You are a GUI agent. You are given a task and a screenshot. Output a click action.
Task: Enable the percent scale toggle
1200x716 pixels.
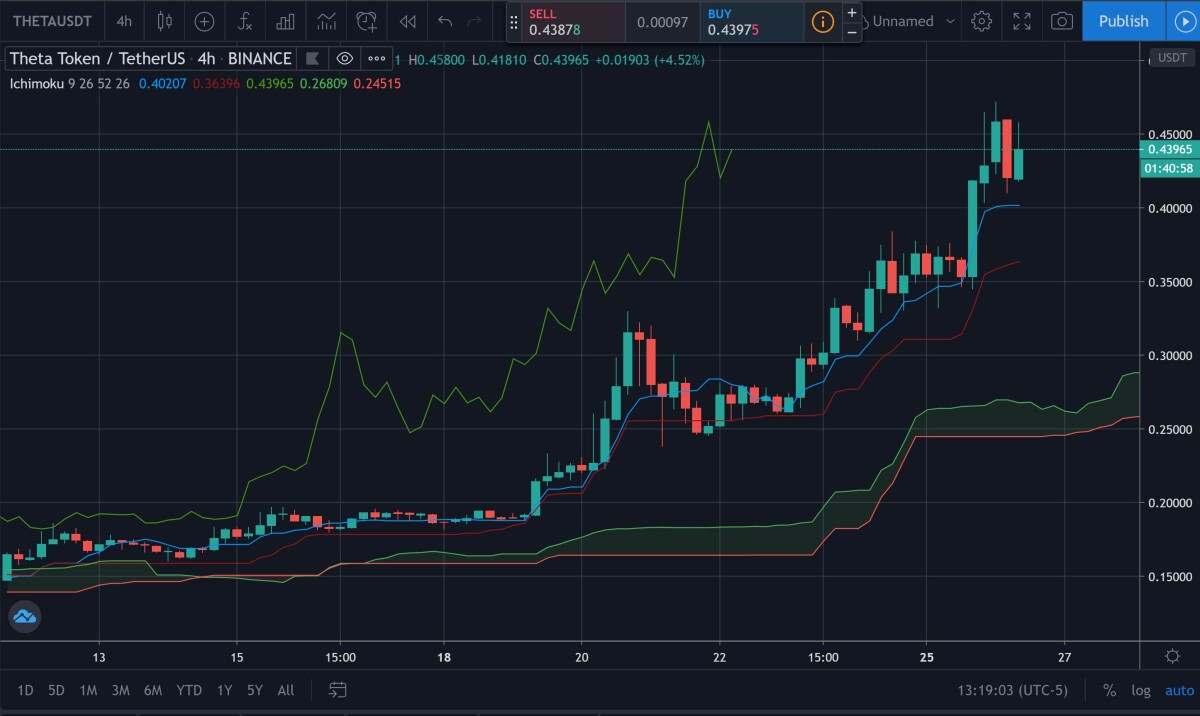[1109, 690]
